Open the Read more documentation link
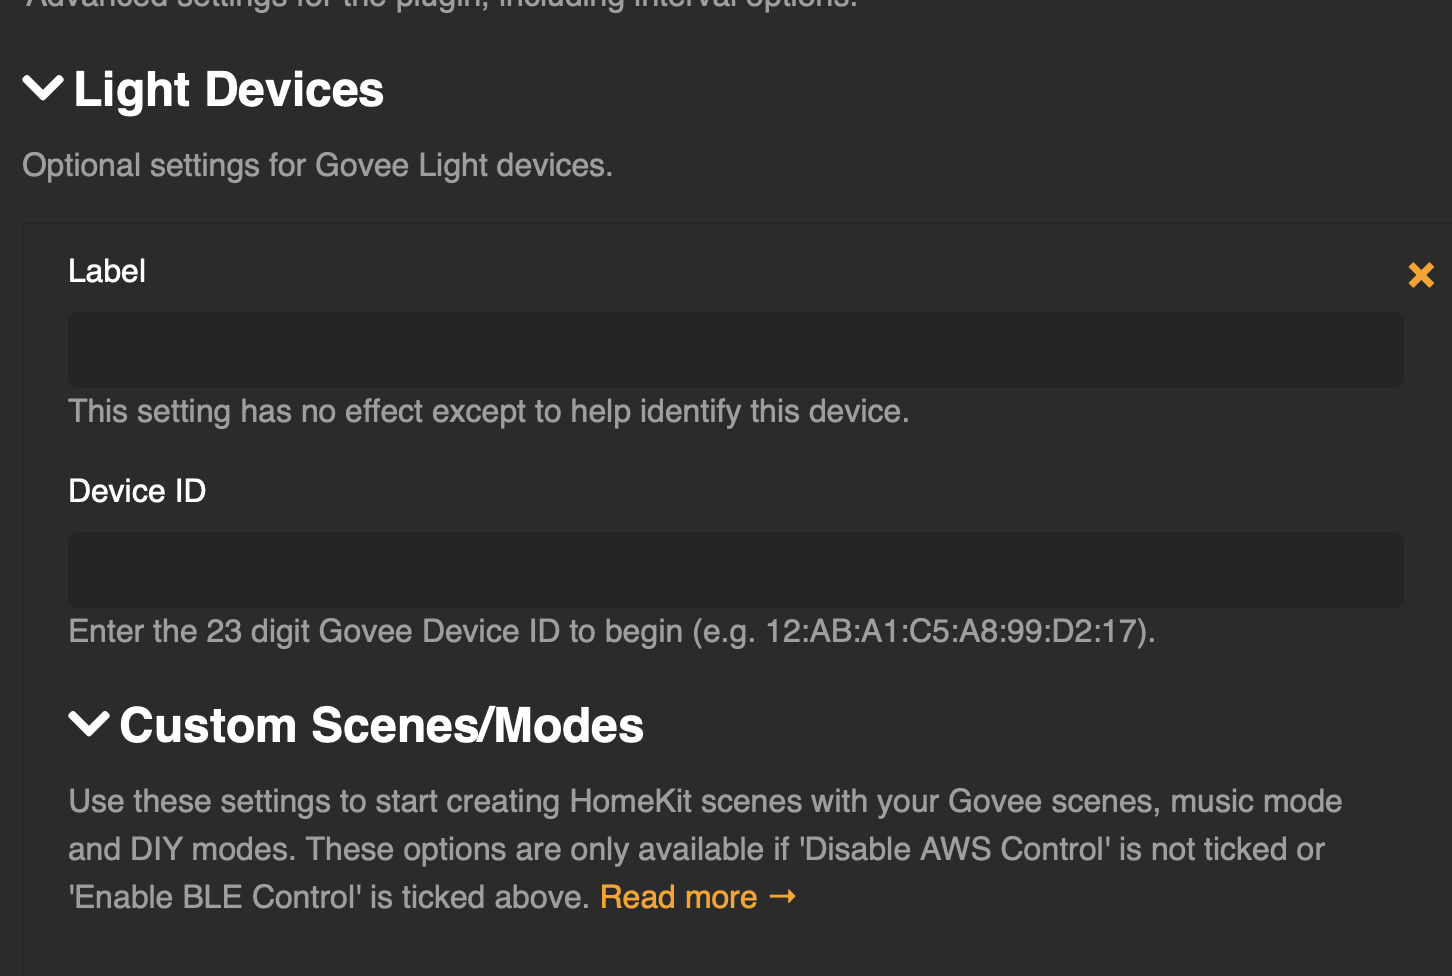 (x=676, y=897)
